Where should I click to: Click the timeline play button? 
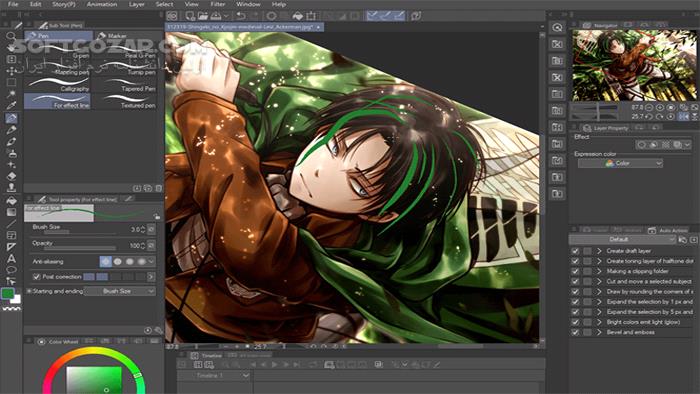tap(275, 365)
